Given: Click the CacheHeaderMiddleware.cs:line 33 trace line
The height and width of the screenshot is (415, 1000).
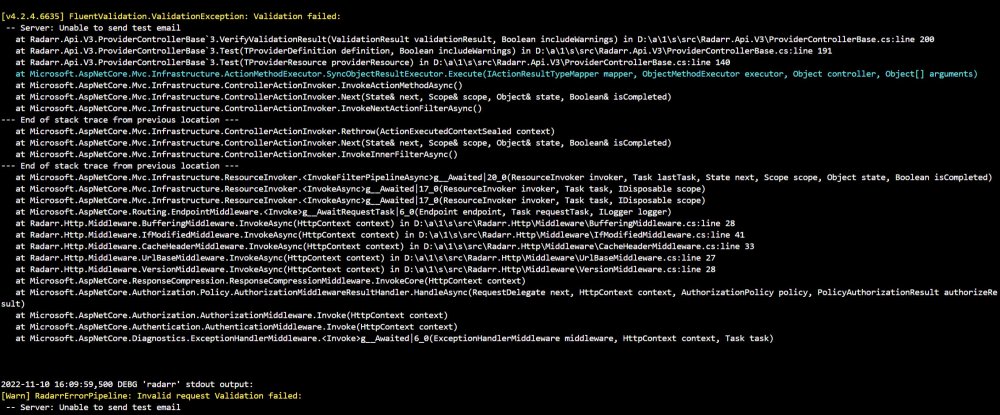Looking at the screenshot, I should point(385,246).
